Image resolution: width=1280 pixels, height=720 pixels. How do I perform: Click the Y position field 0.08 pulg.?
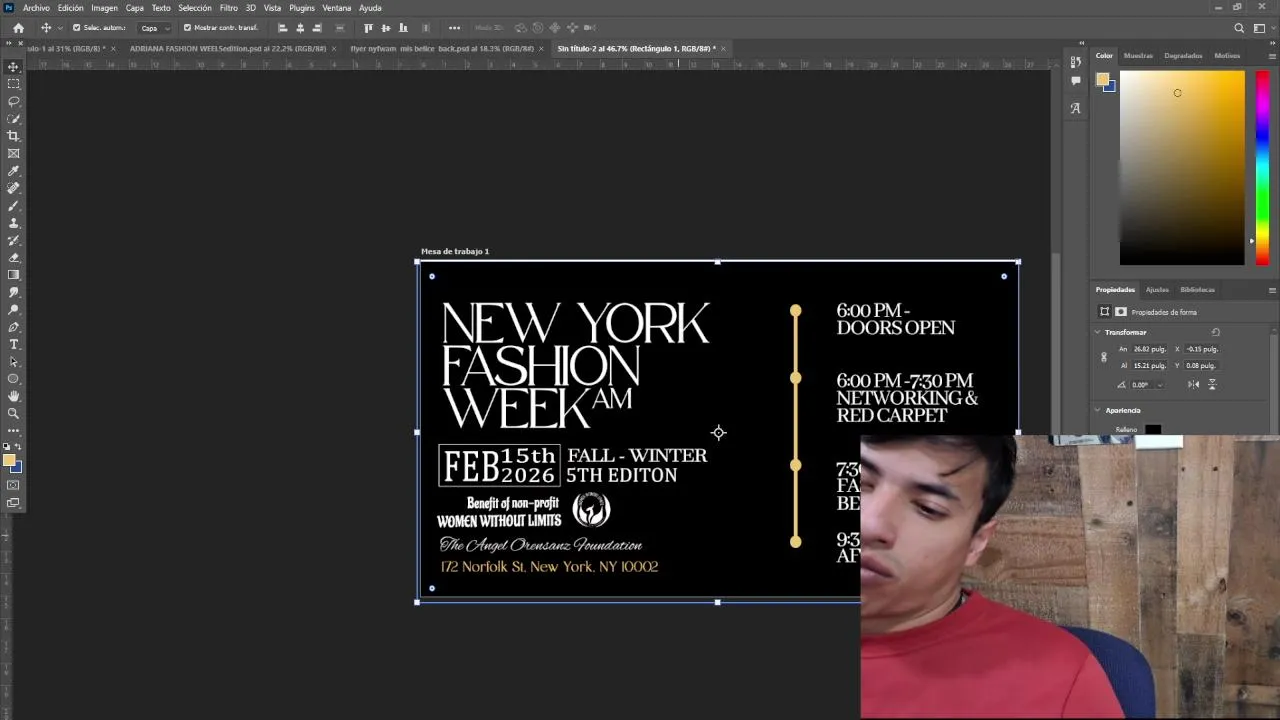point(1201,366)
